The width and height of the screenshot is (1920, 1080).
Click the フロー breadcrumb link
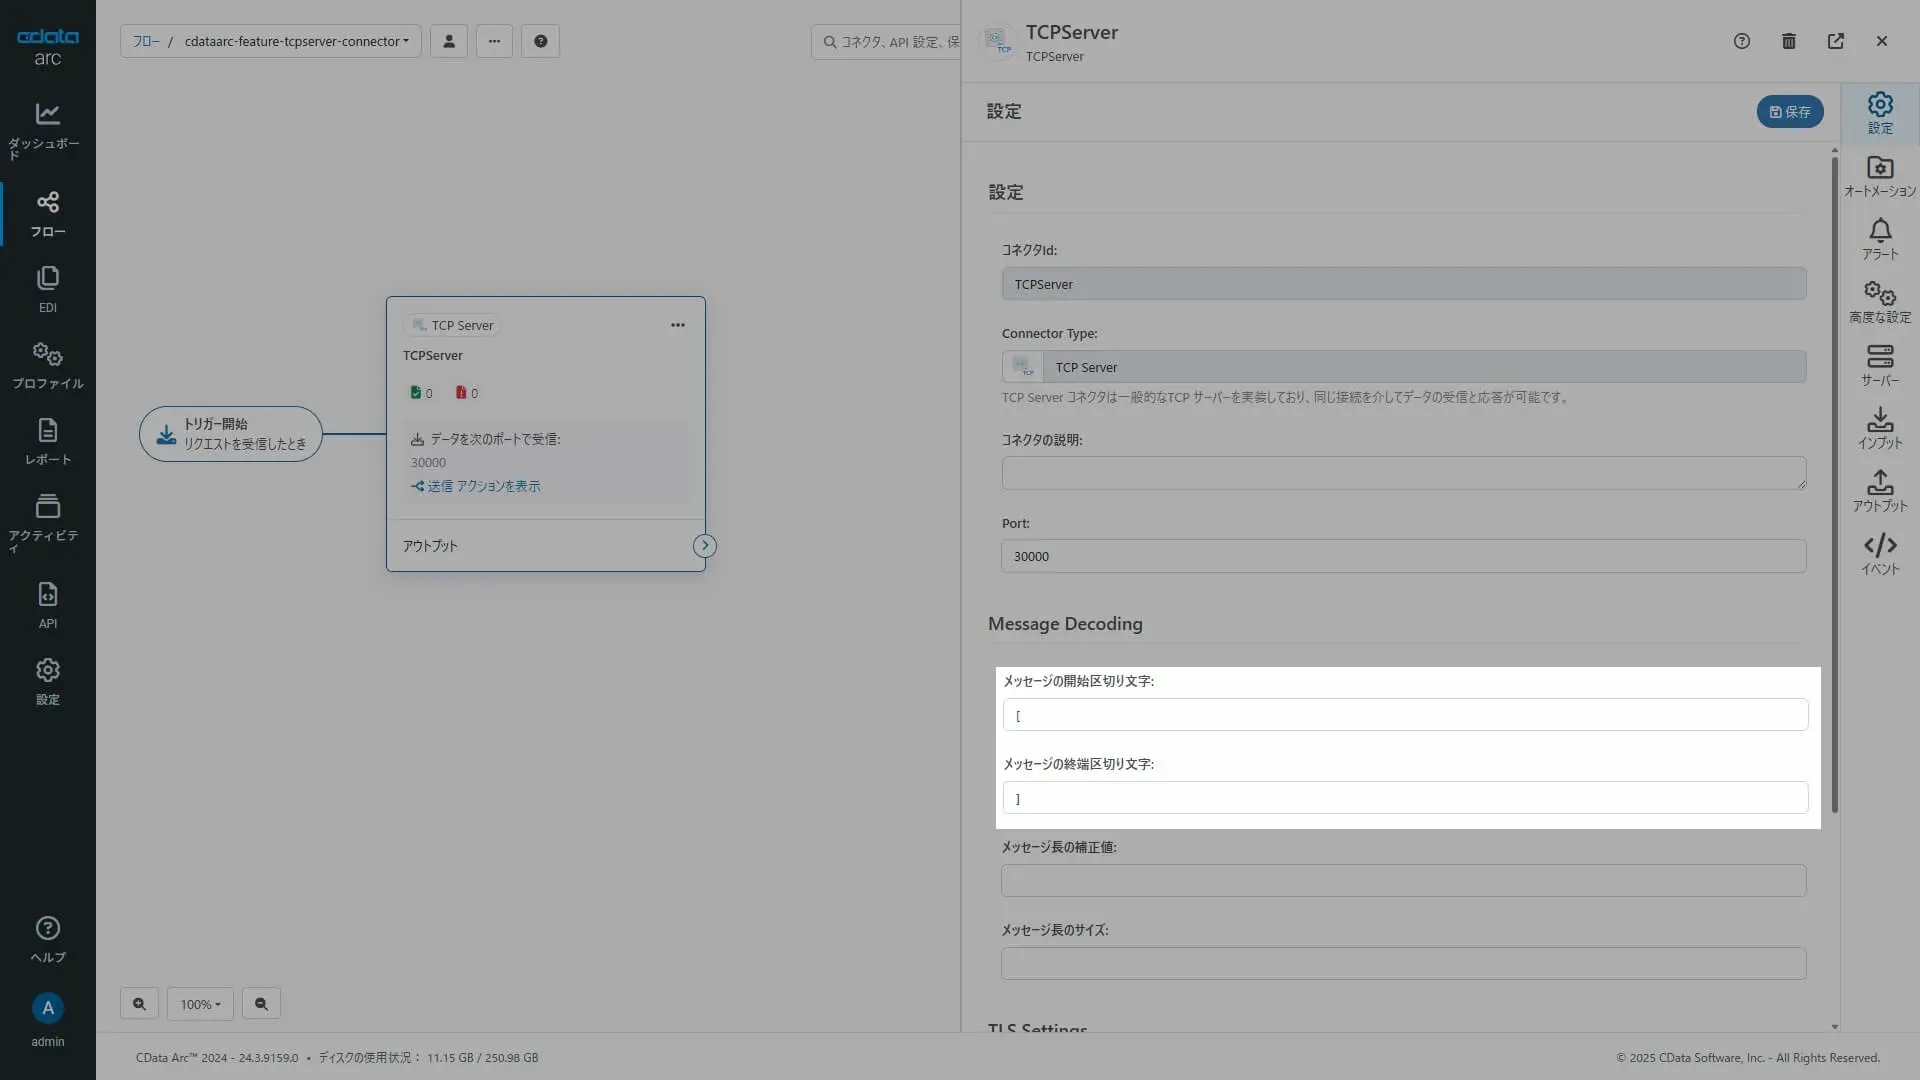146,41
